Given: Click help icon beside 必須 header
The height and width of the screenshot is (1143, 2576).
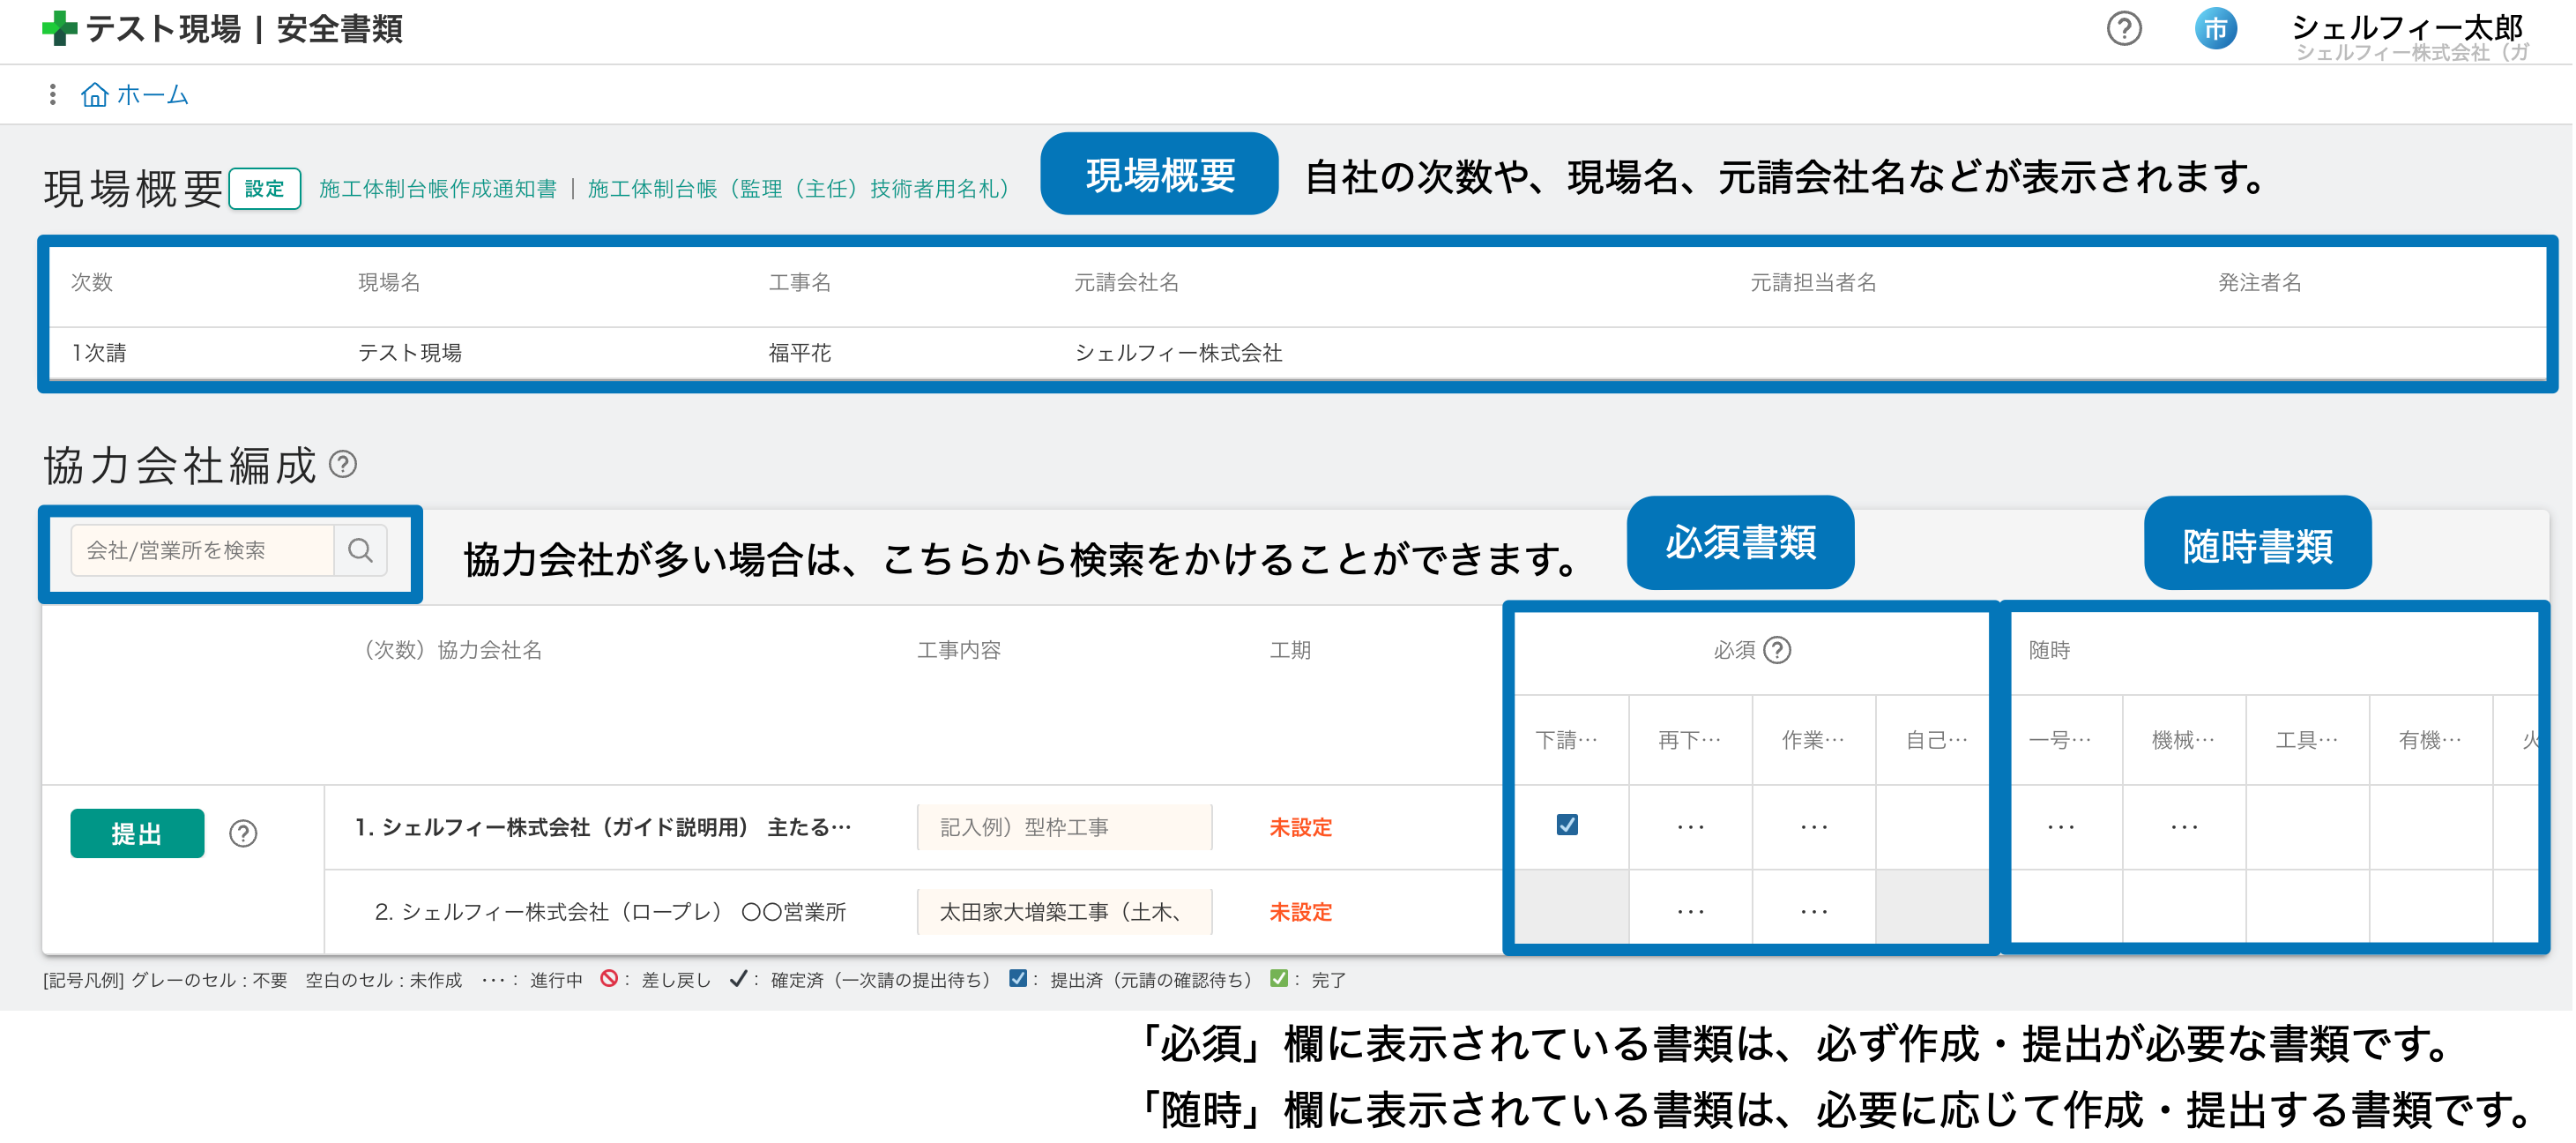Looking at the screenshot, I should (x=1777, y=650).
